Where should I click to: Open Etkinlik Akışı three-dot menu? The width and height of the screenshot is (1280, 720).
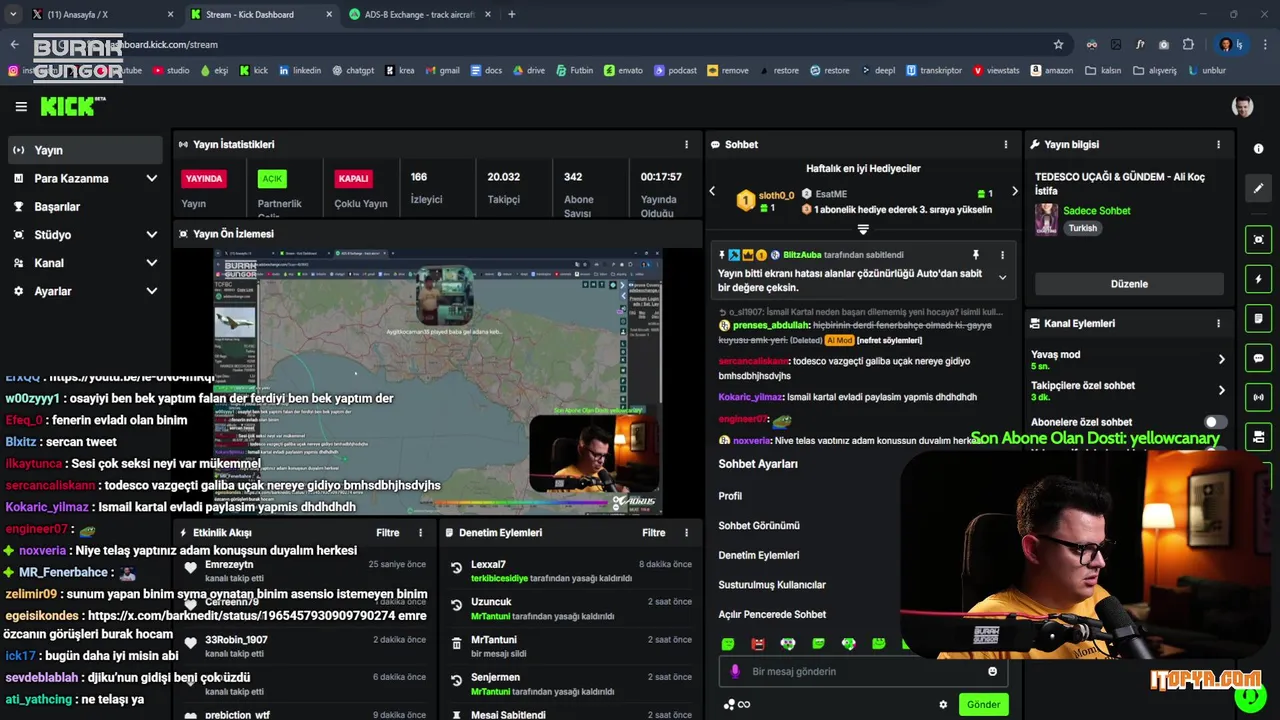[420, 533]
